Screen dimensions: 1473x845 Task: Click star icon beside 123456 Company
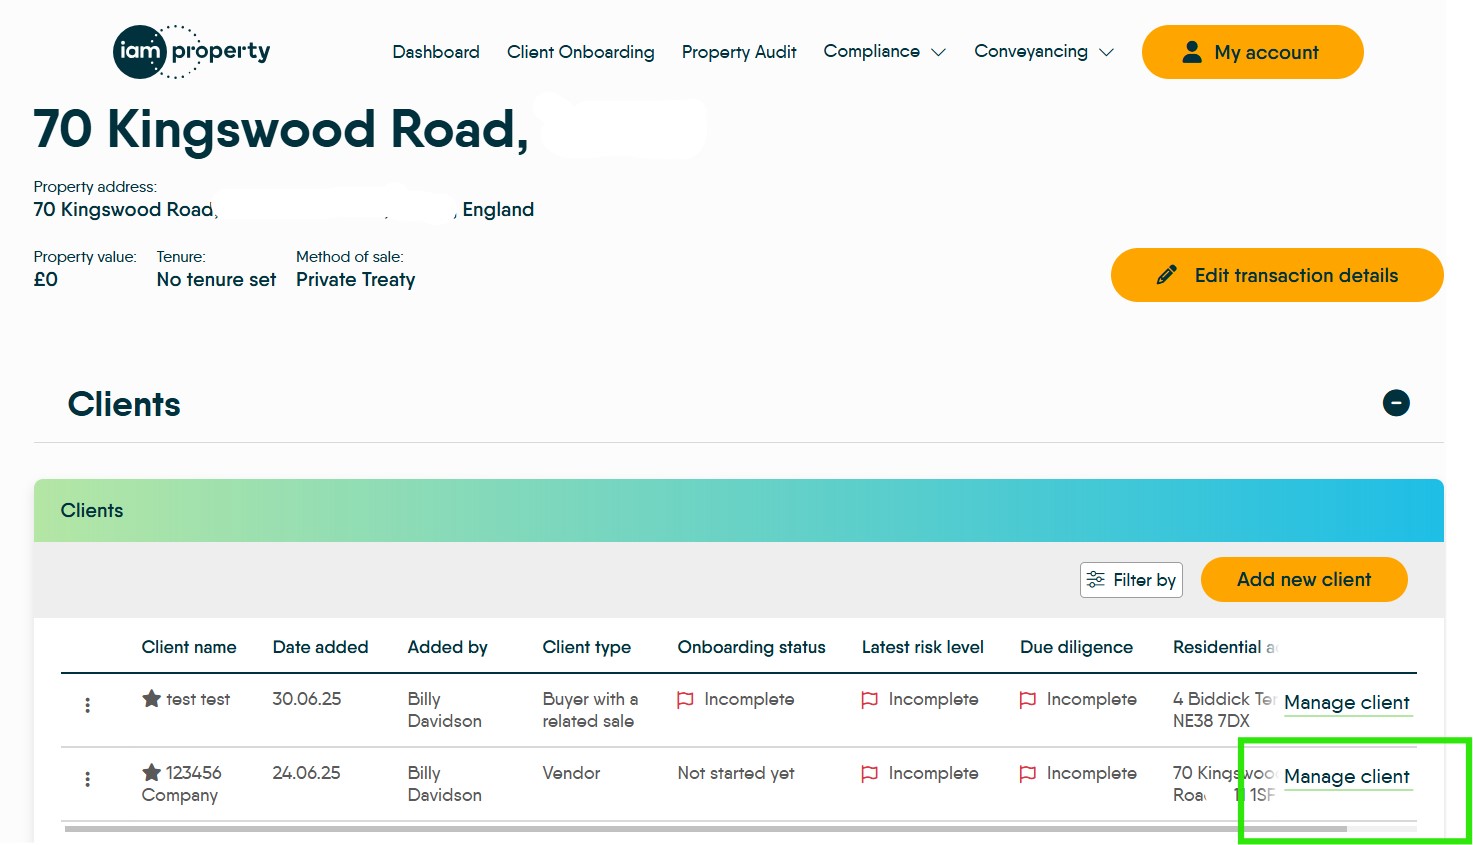coord(151,773)
